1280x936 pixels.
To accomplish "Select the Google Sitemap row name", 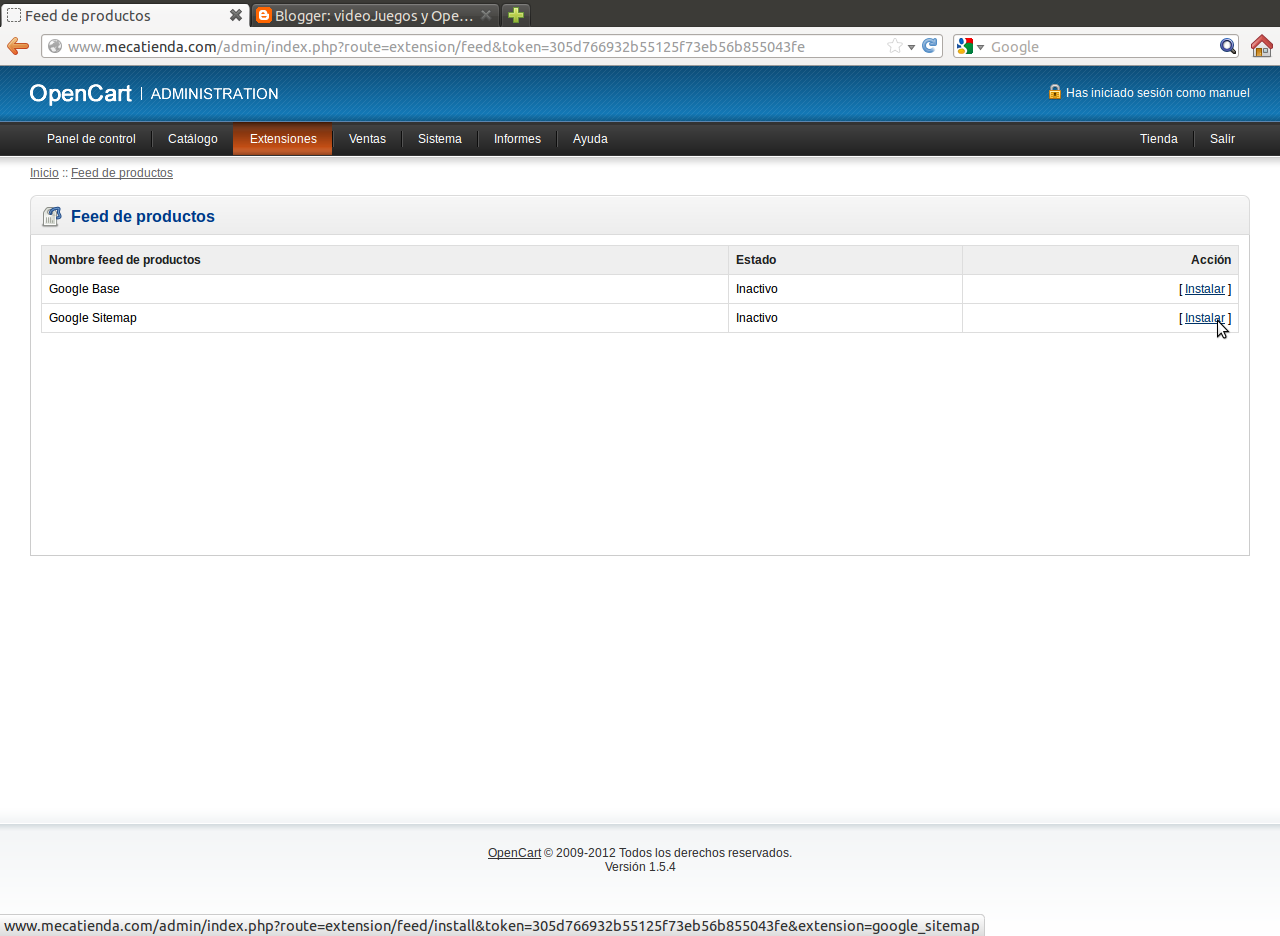I will tap(93, 318).
